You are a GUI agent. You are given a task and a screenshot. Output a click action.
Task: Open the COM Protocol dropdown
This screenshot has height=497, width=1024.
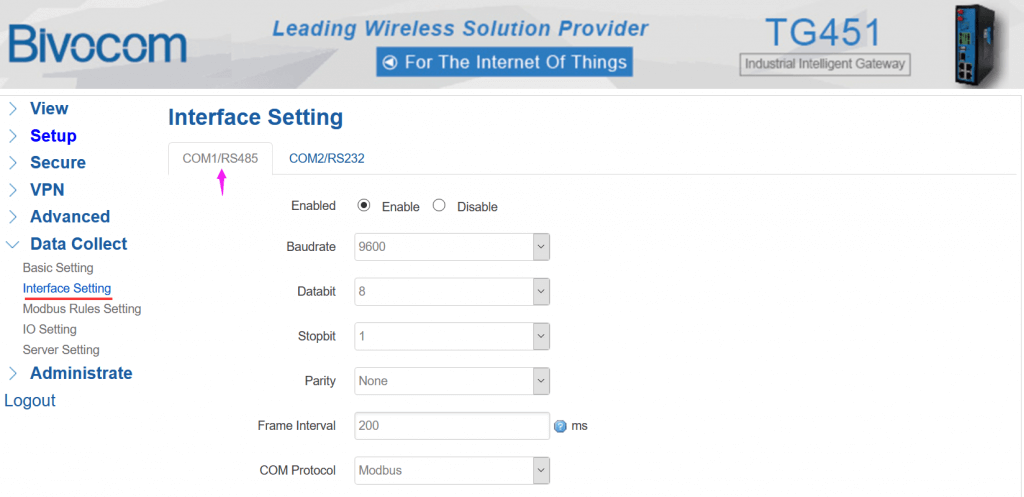click(x=452, y=470)
